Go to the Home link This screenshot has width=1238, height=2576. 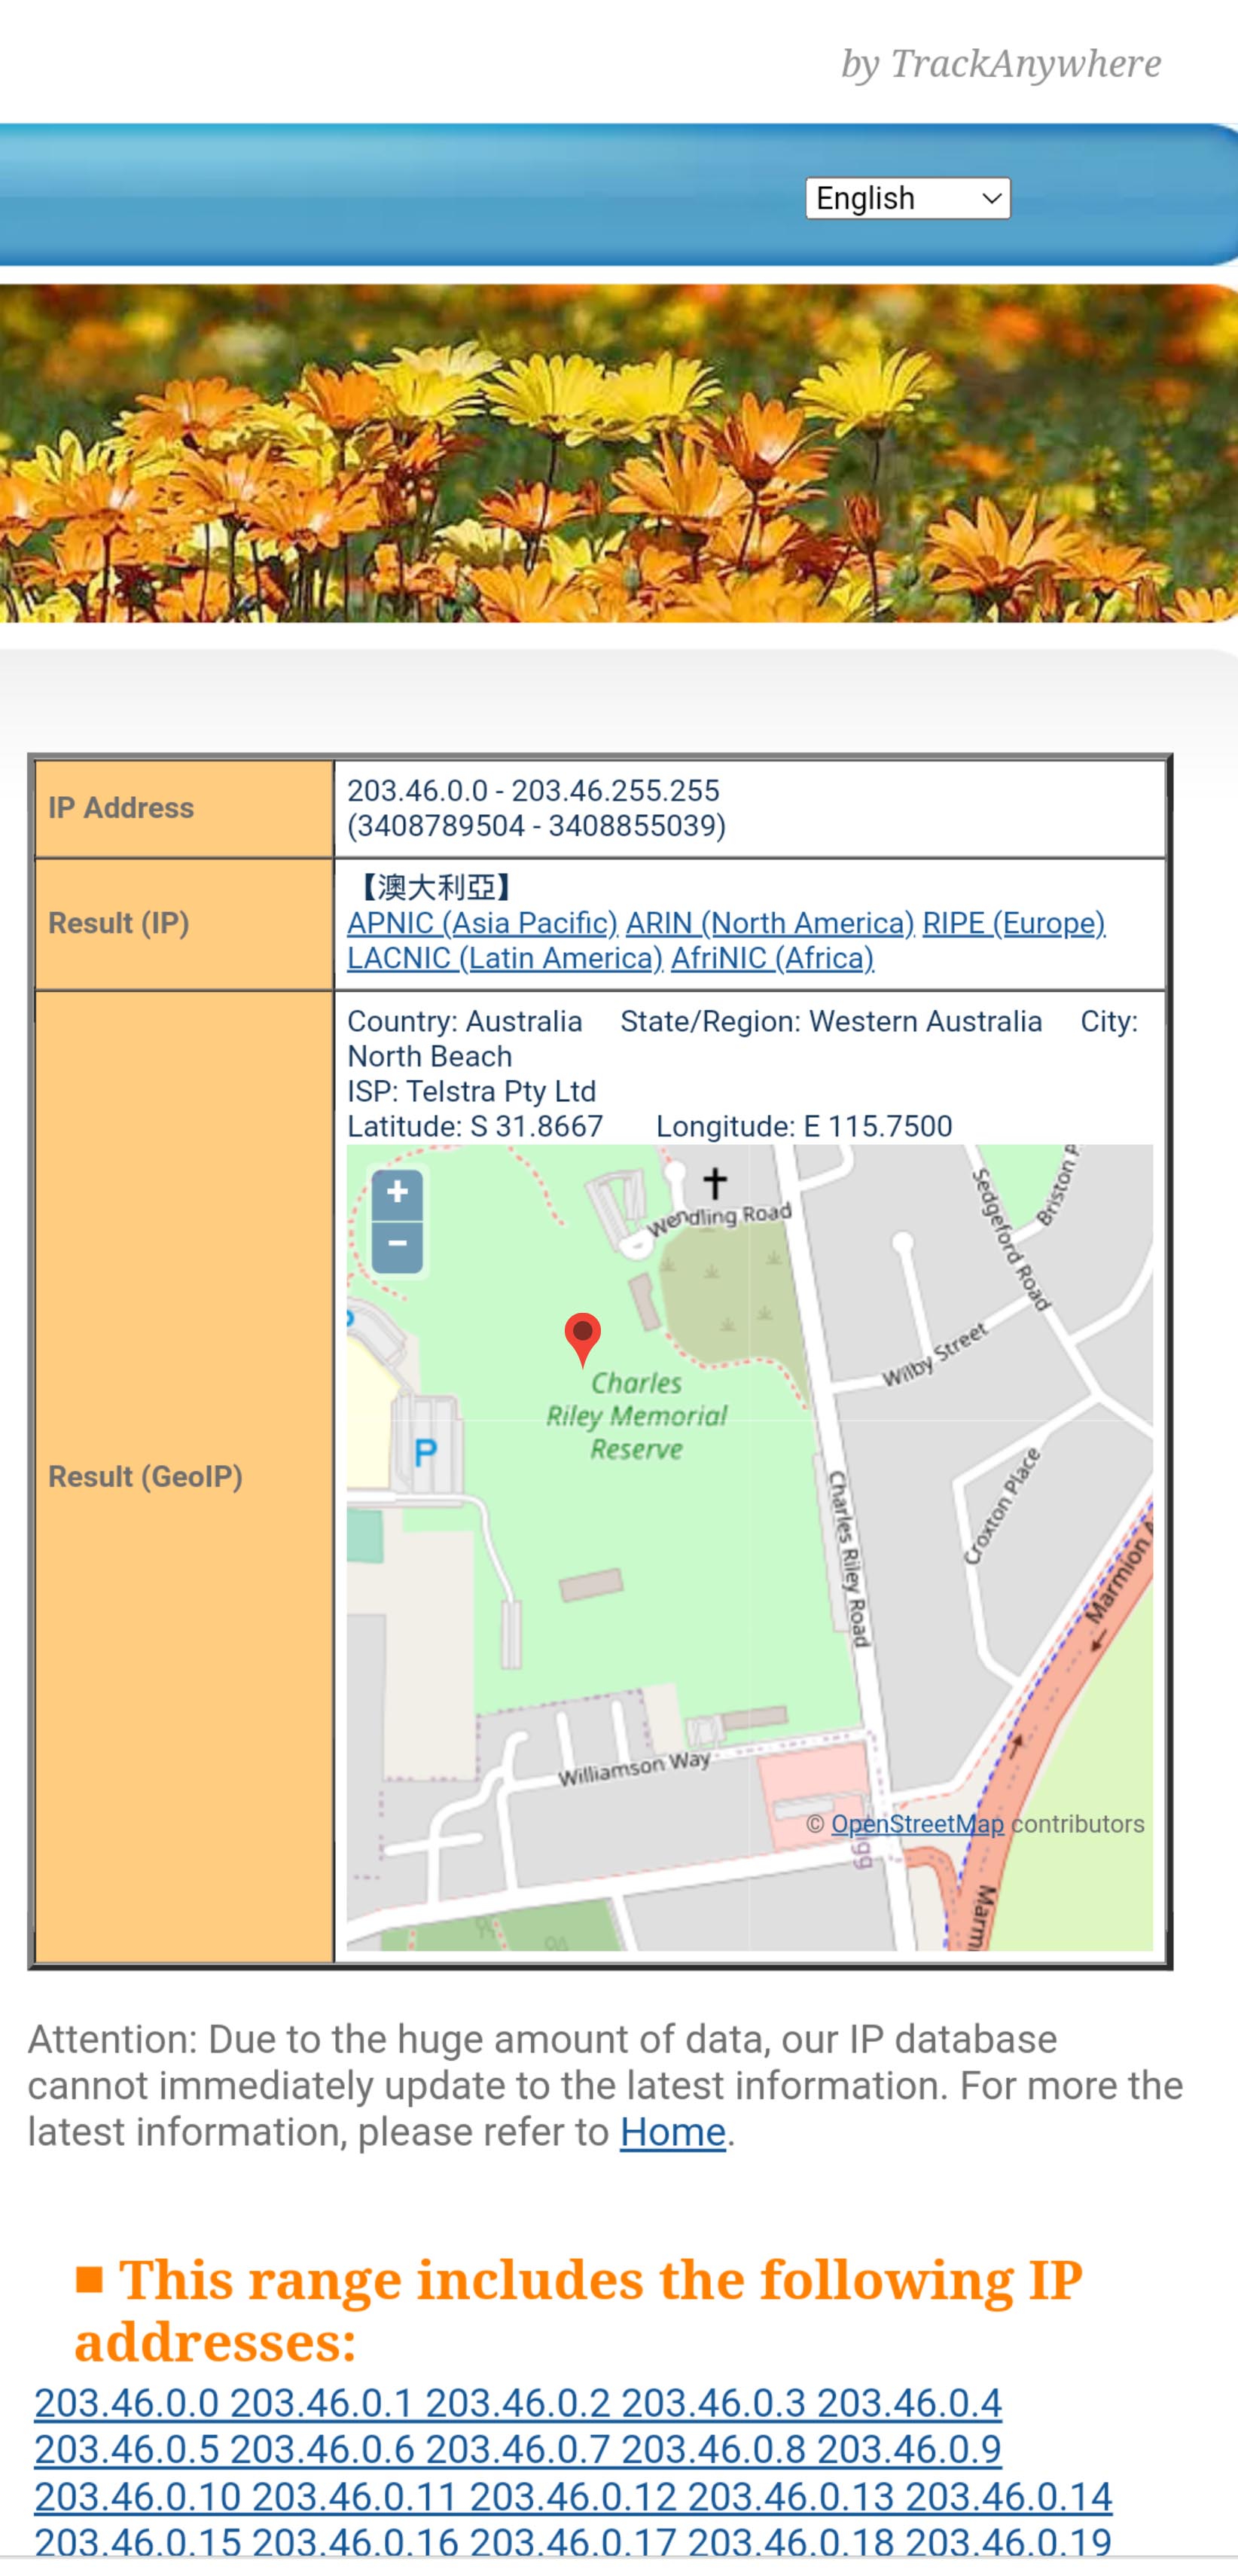click(x=672, y=2132)
